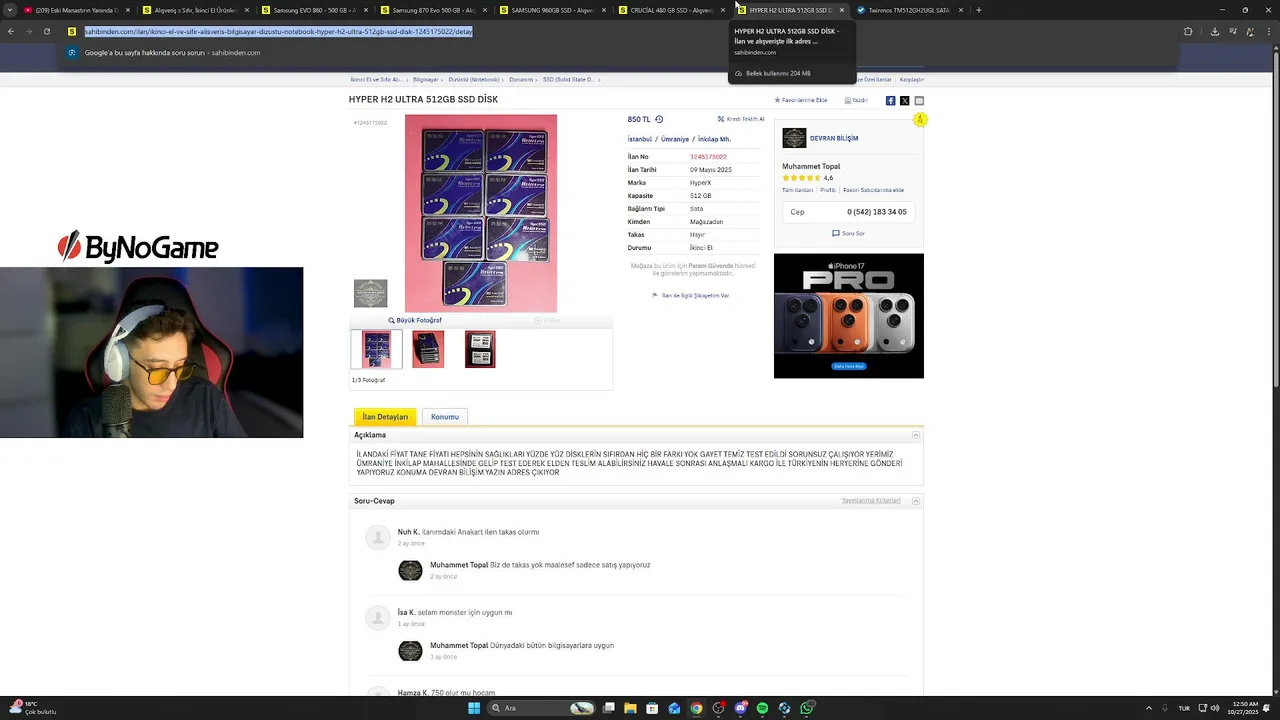Click Donanım breadcrumb link

[521, 79]
